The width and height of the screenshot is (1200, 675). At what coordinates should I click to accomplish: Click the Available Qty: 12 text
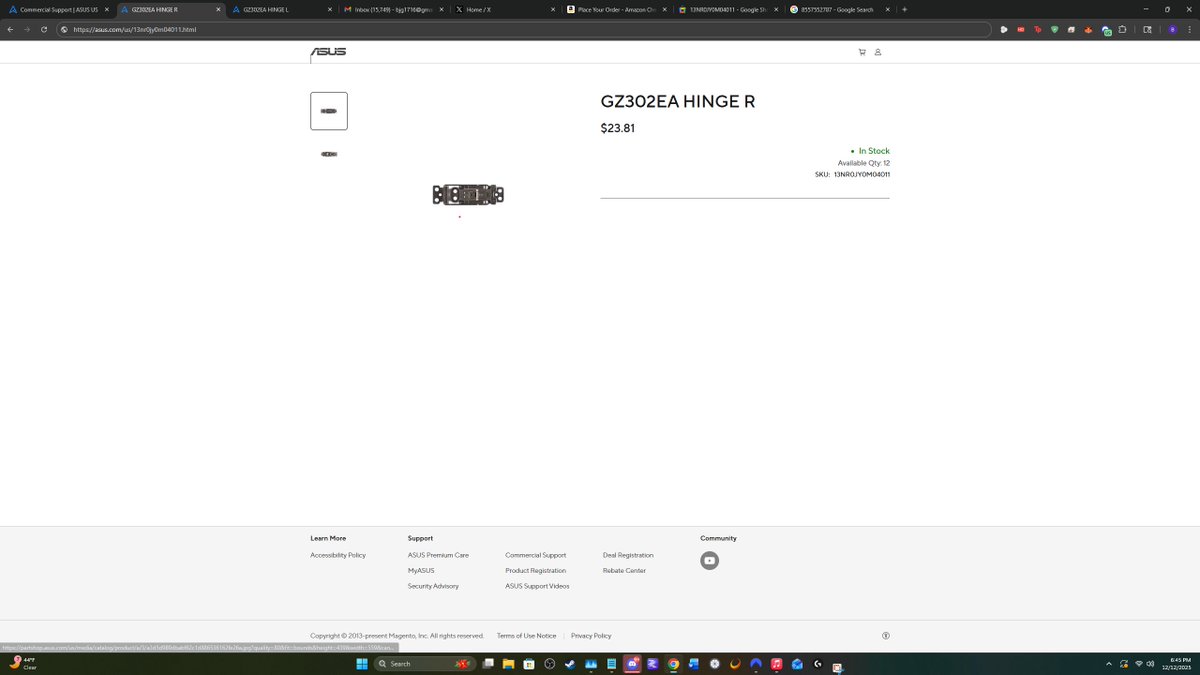pyautogui.click(x=864, y=163)
